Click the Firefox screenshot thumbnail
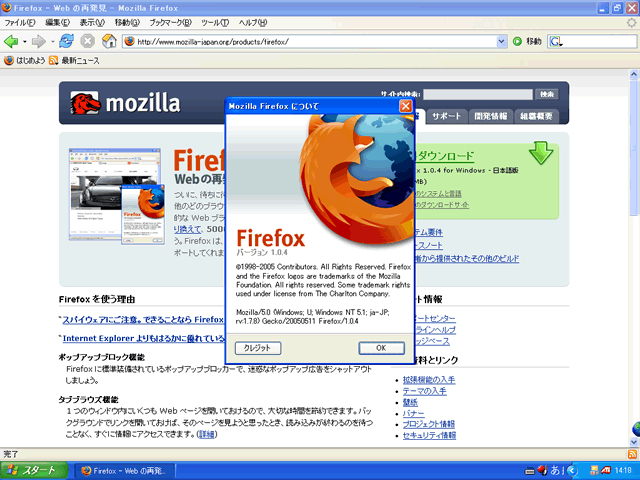The image size is (640, 480). pos(117,196)
